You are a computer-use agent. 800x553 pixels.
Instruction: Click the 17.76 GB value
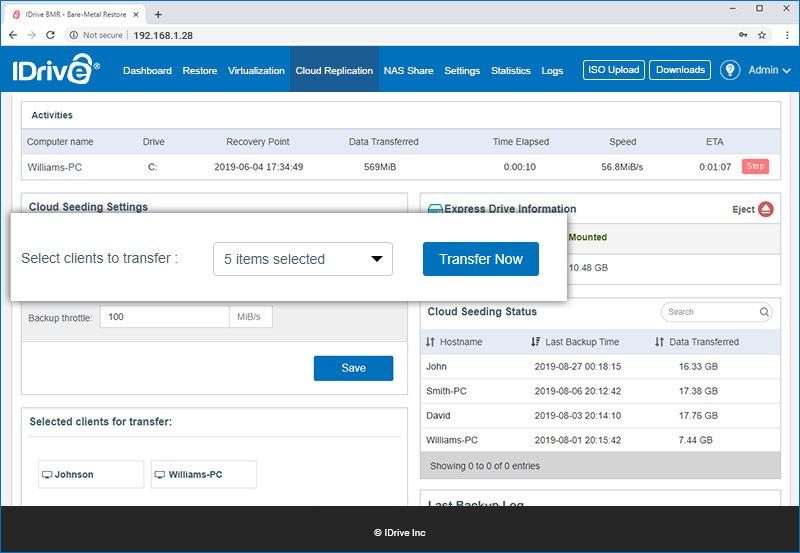pyautogui.click(x=698, y=415)
